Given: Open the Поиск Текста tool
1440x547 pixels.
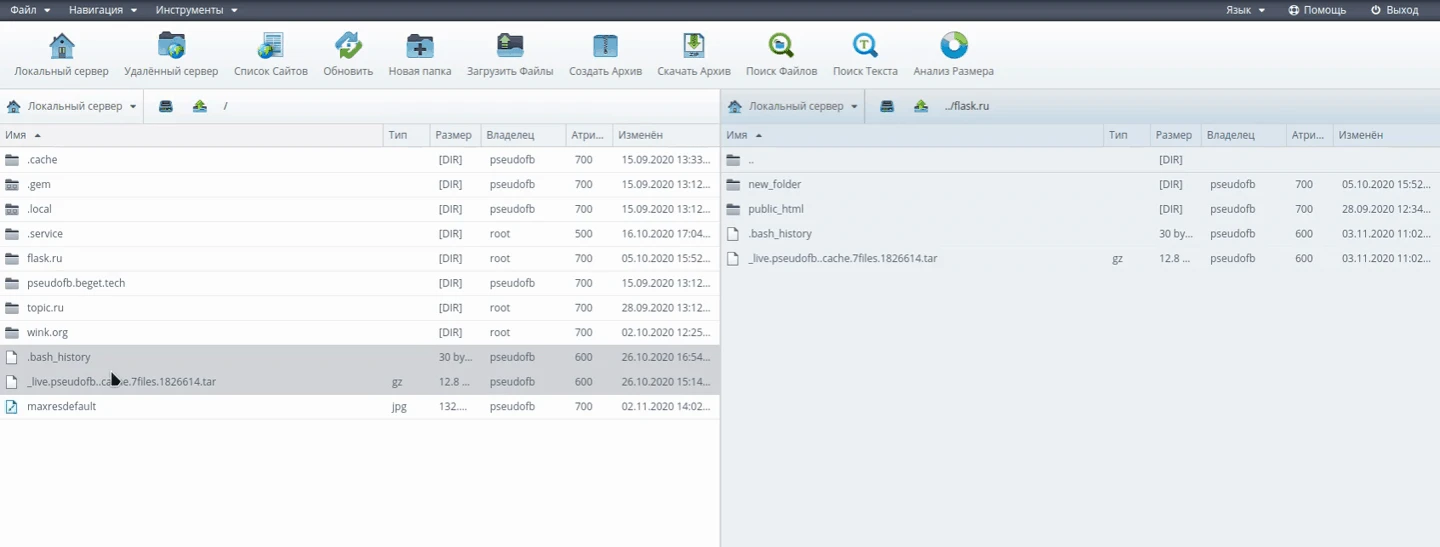Looking at the screenshot, I should [x=865, y=47].
